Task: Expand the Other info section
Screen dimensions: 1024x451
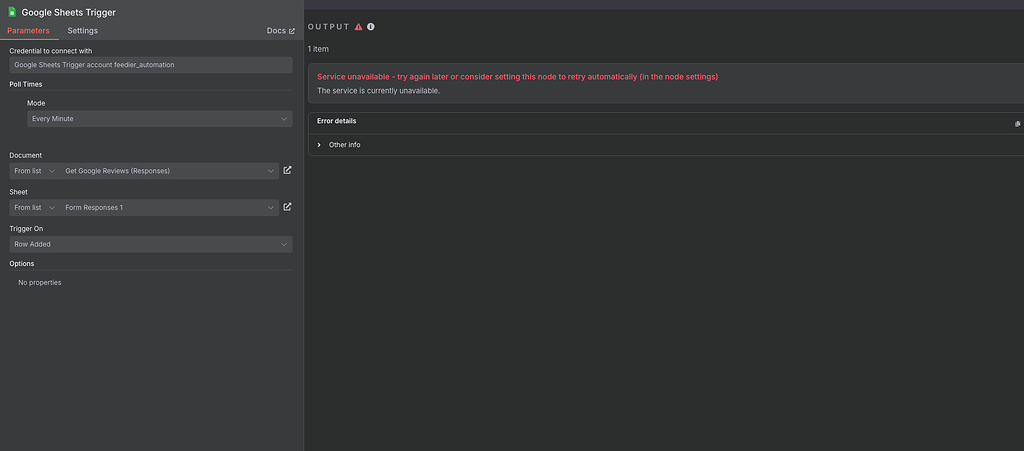Action: pos(339,145)
